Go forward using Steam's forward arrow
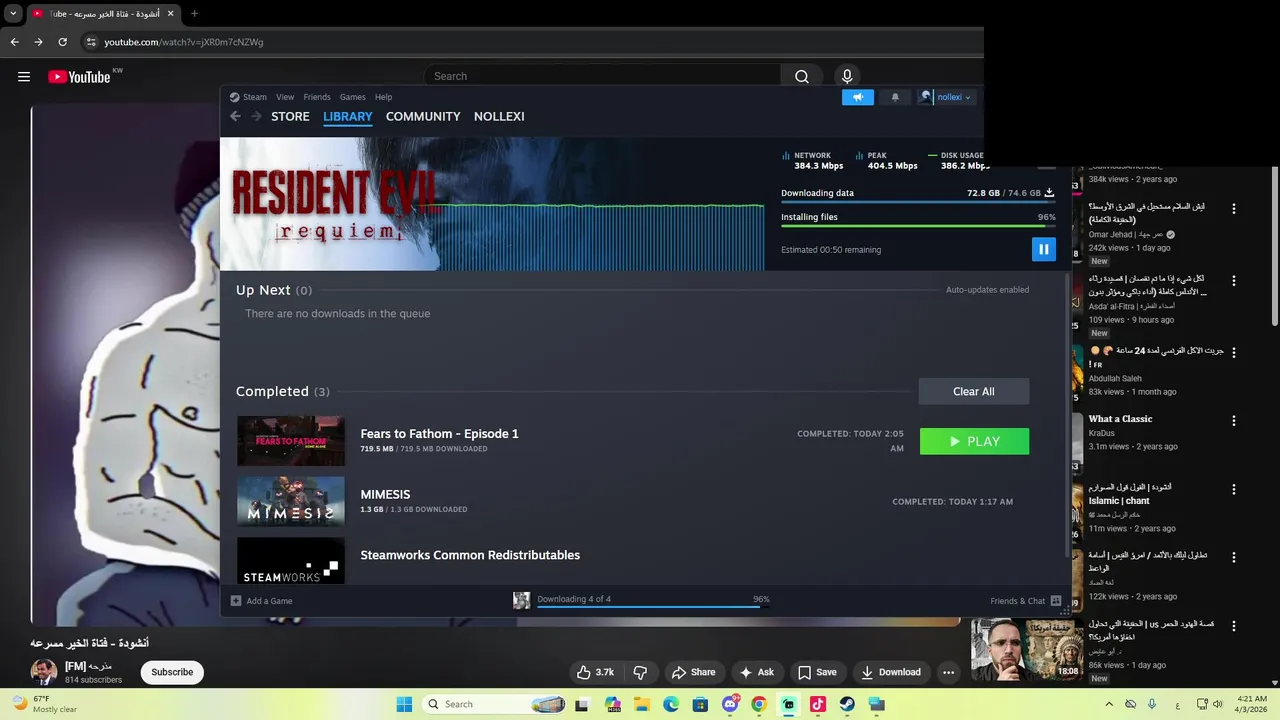1280x720 pixels. tap(256, 116)
